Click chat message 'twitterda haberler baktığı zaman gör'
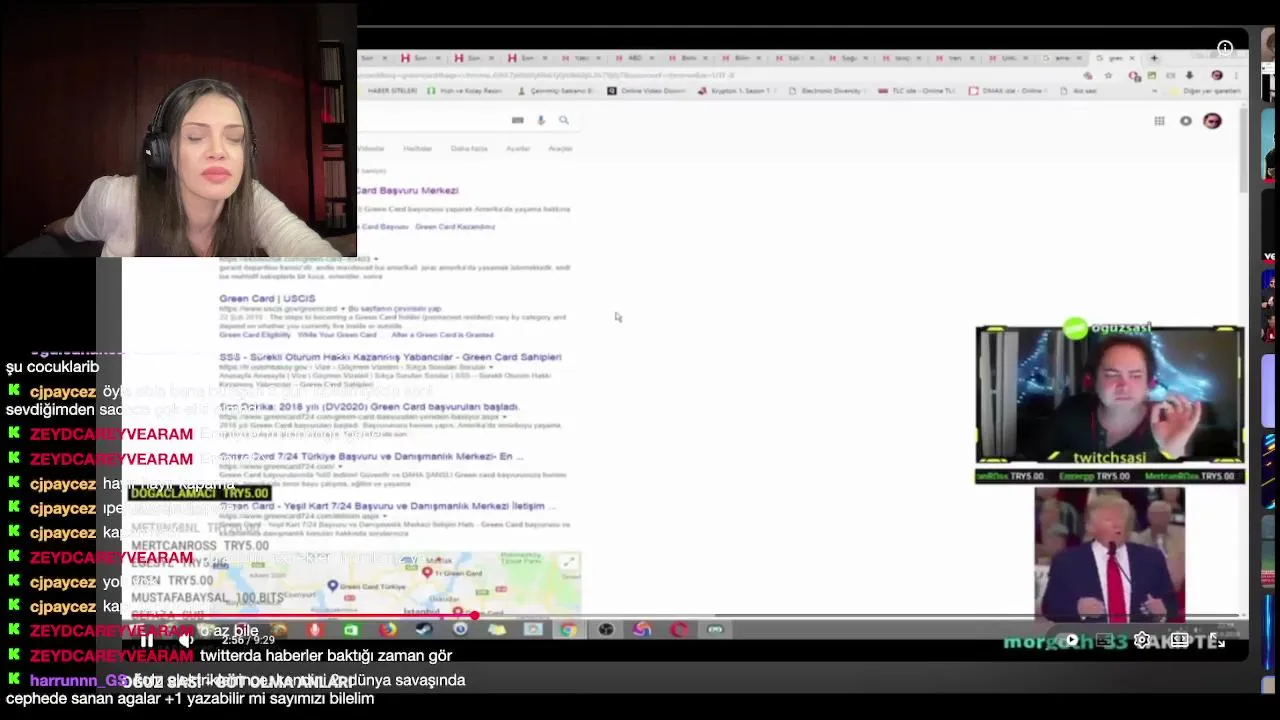Image resolution: width=1280 pixels, height=720 pixels. [326, 656]
